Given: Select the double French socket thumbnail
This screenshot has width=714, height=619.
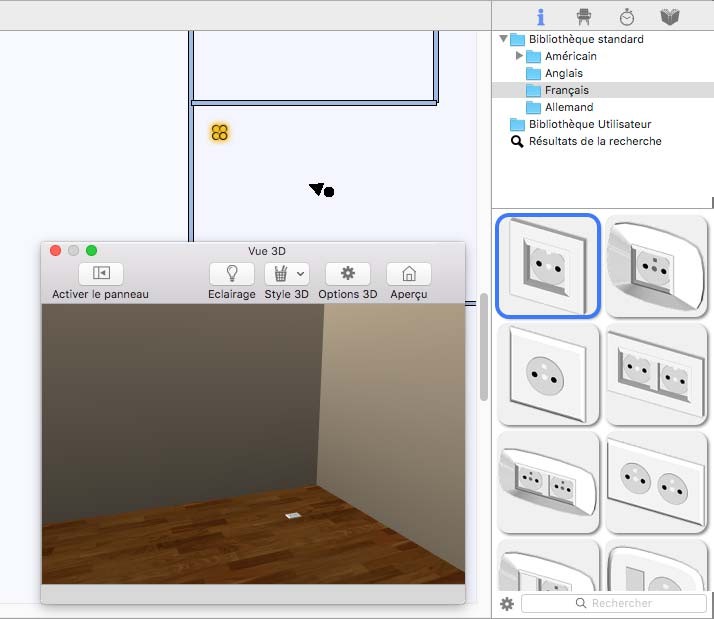Looking at the screenshot, I should coord(657,374).
